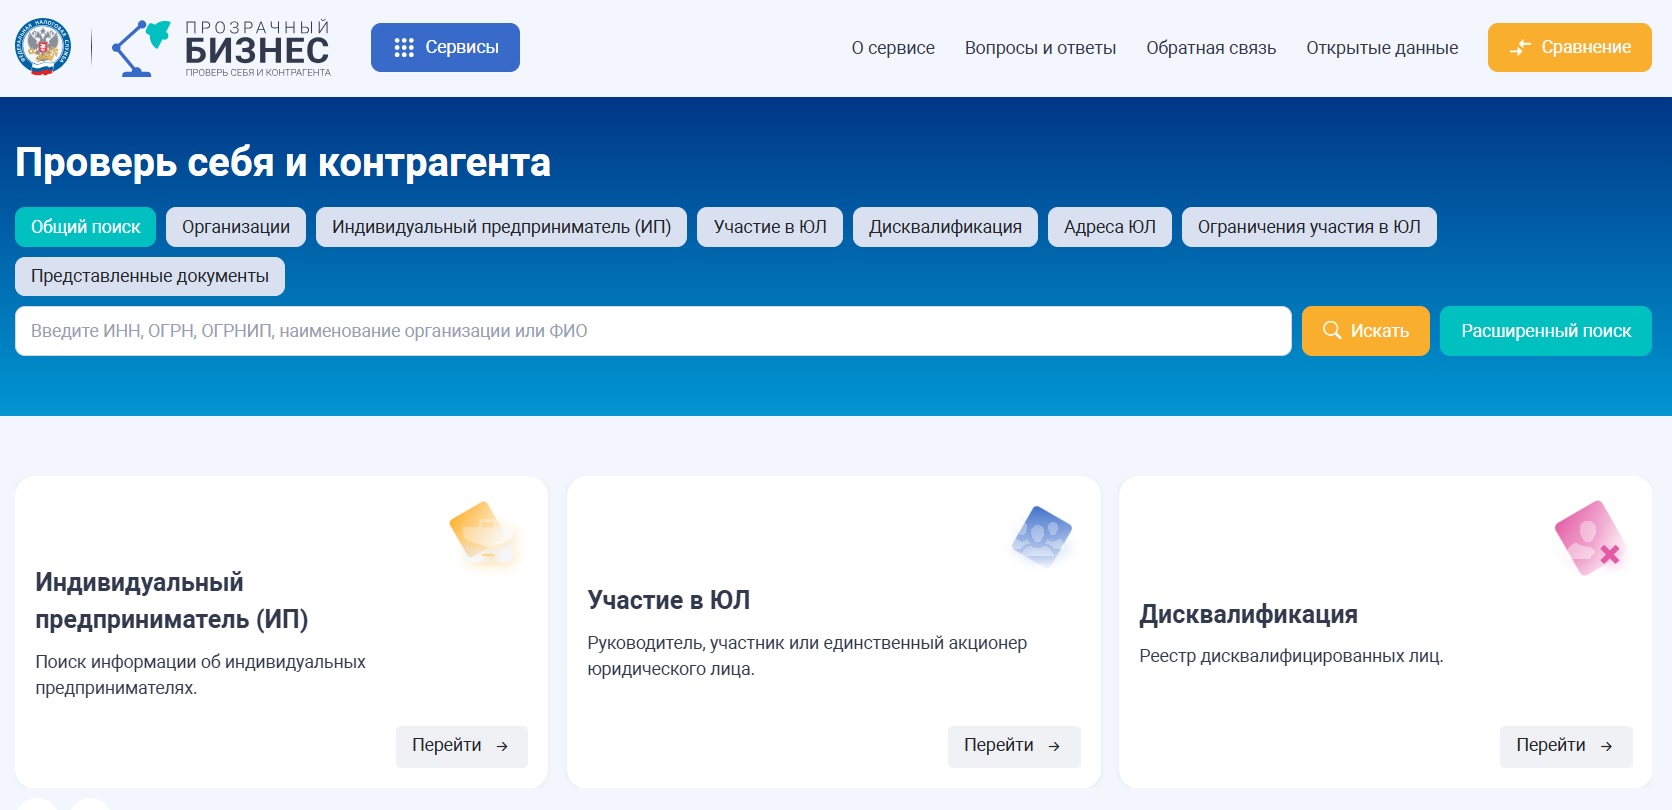Click the briefcase icon on ИП card
This screenshot has height=810, width=1672.
tap(485, 534)
